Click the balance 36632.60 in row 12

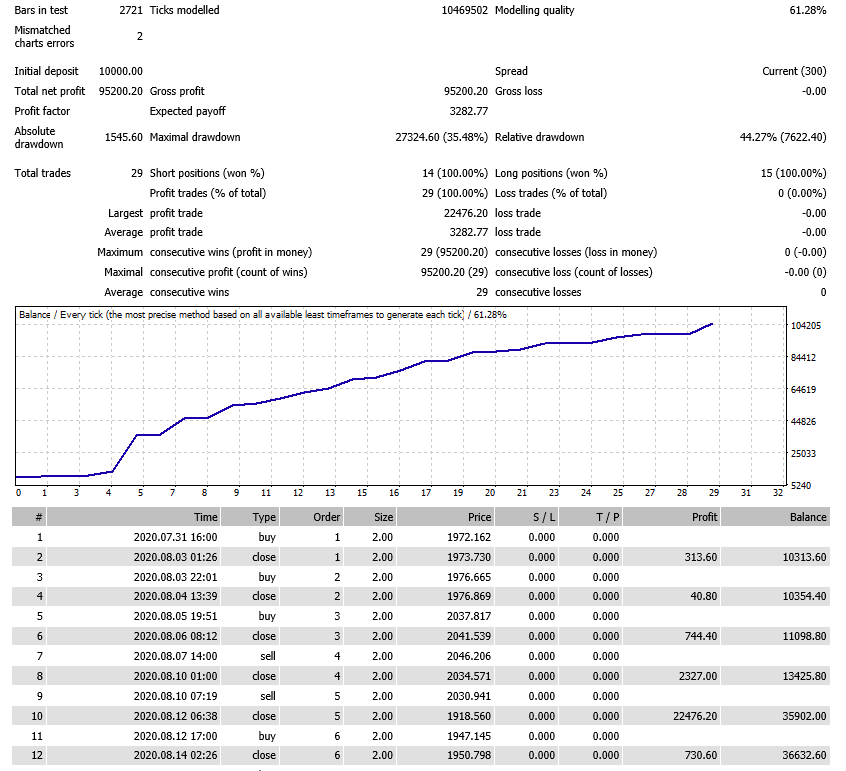pyautogui.click(x=804, y=755)
